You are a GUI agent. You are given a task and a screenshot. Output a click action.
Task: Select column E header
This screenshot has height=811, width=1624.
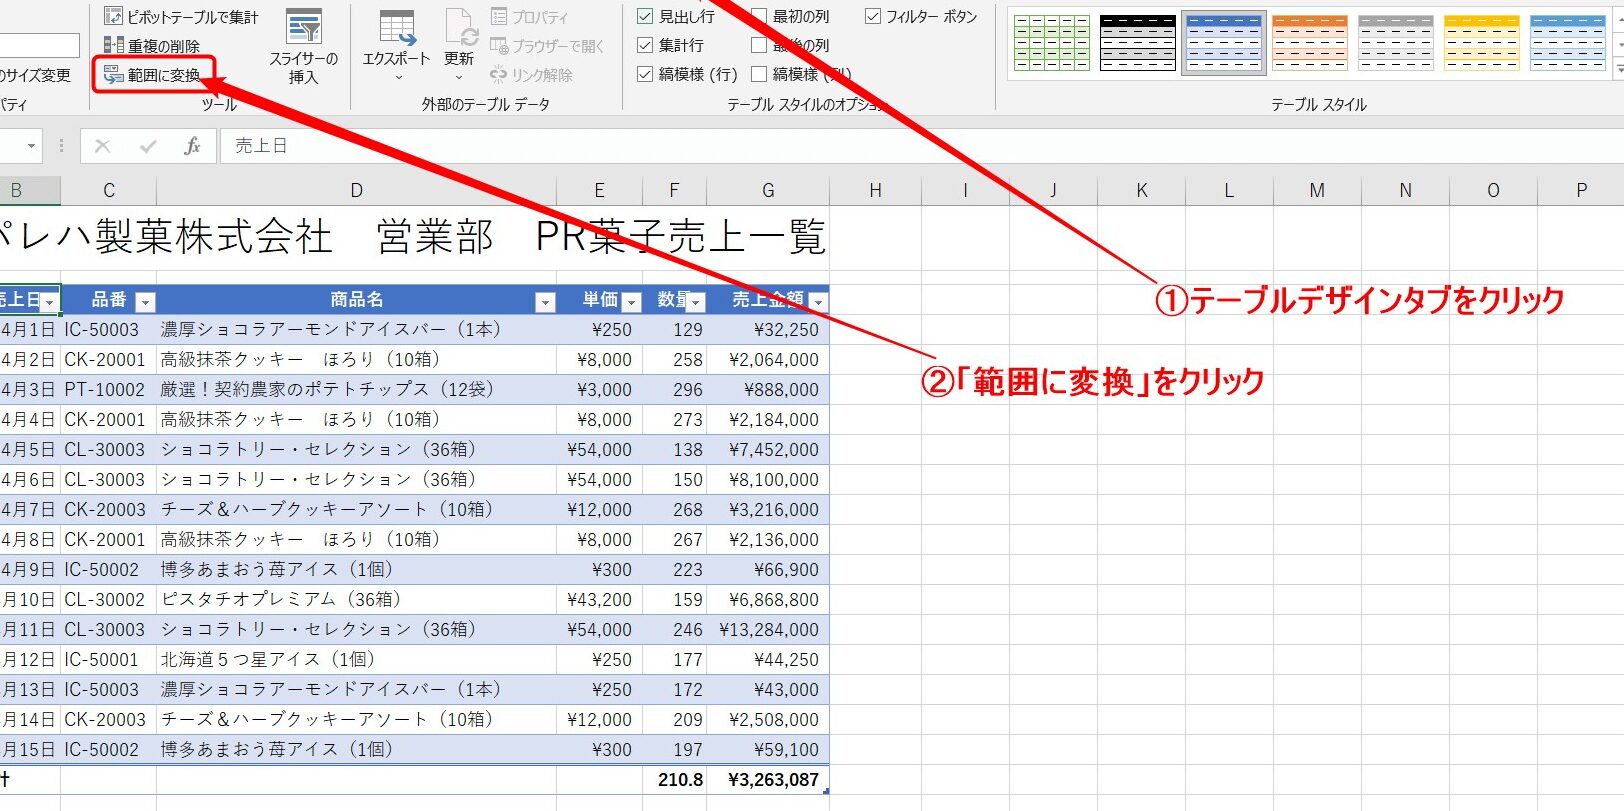[599, 190]
